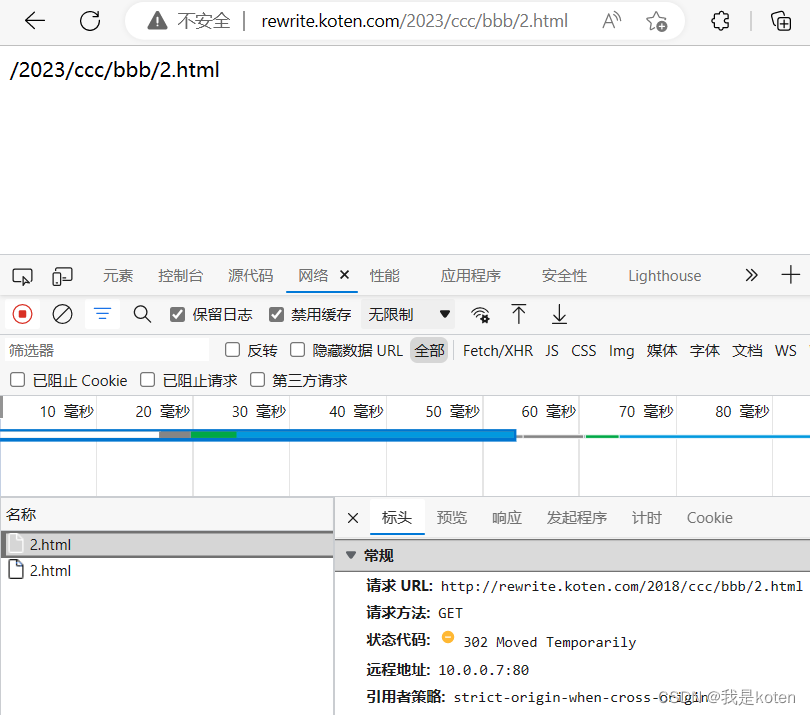Expand the hidden DevTools panels chevron
This screenshot has height=715, width=810.
click(x=751, y=275)
